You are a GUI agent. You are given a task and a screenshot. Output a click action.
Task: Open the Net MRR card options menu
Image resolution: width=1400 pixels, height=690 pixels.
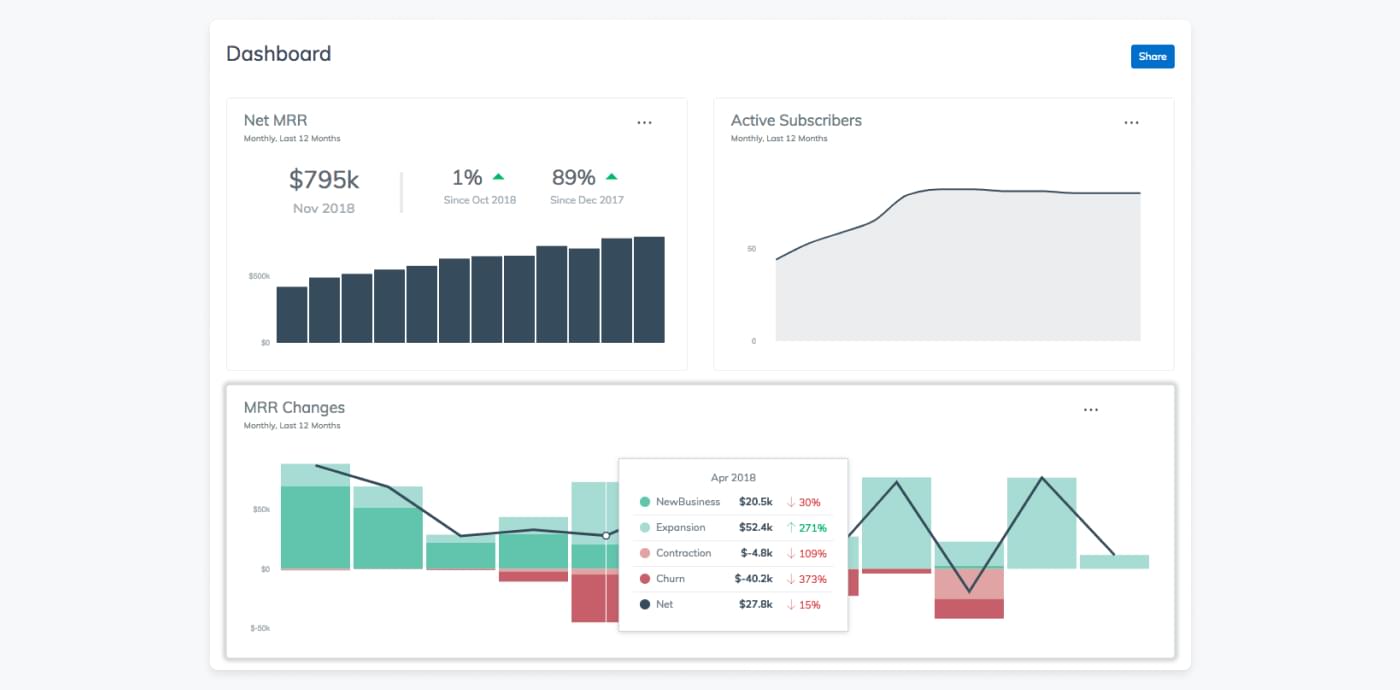(x=644, y=123)
